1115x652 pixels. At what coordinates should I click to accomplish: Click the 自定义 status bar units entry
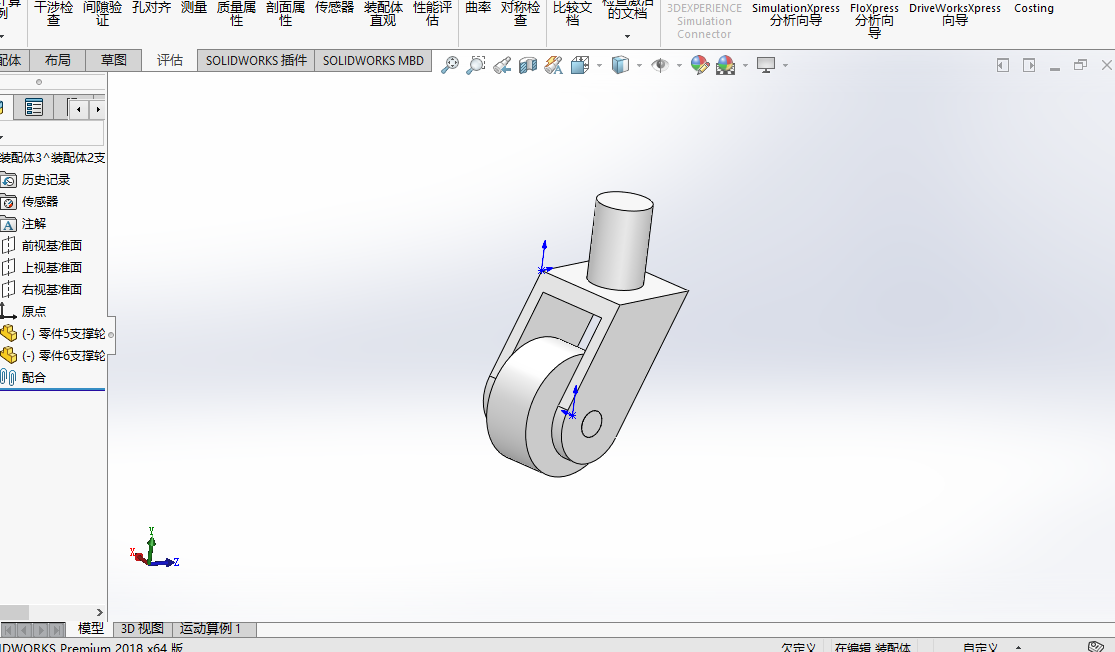pos(980,647)
